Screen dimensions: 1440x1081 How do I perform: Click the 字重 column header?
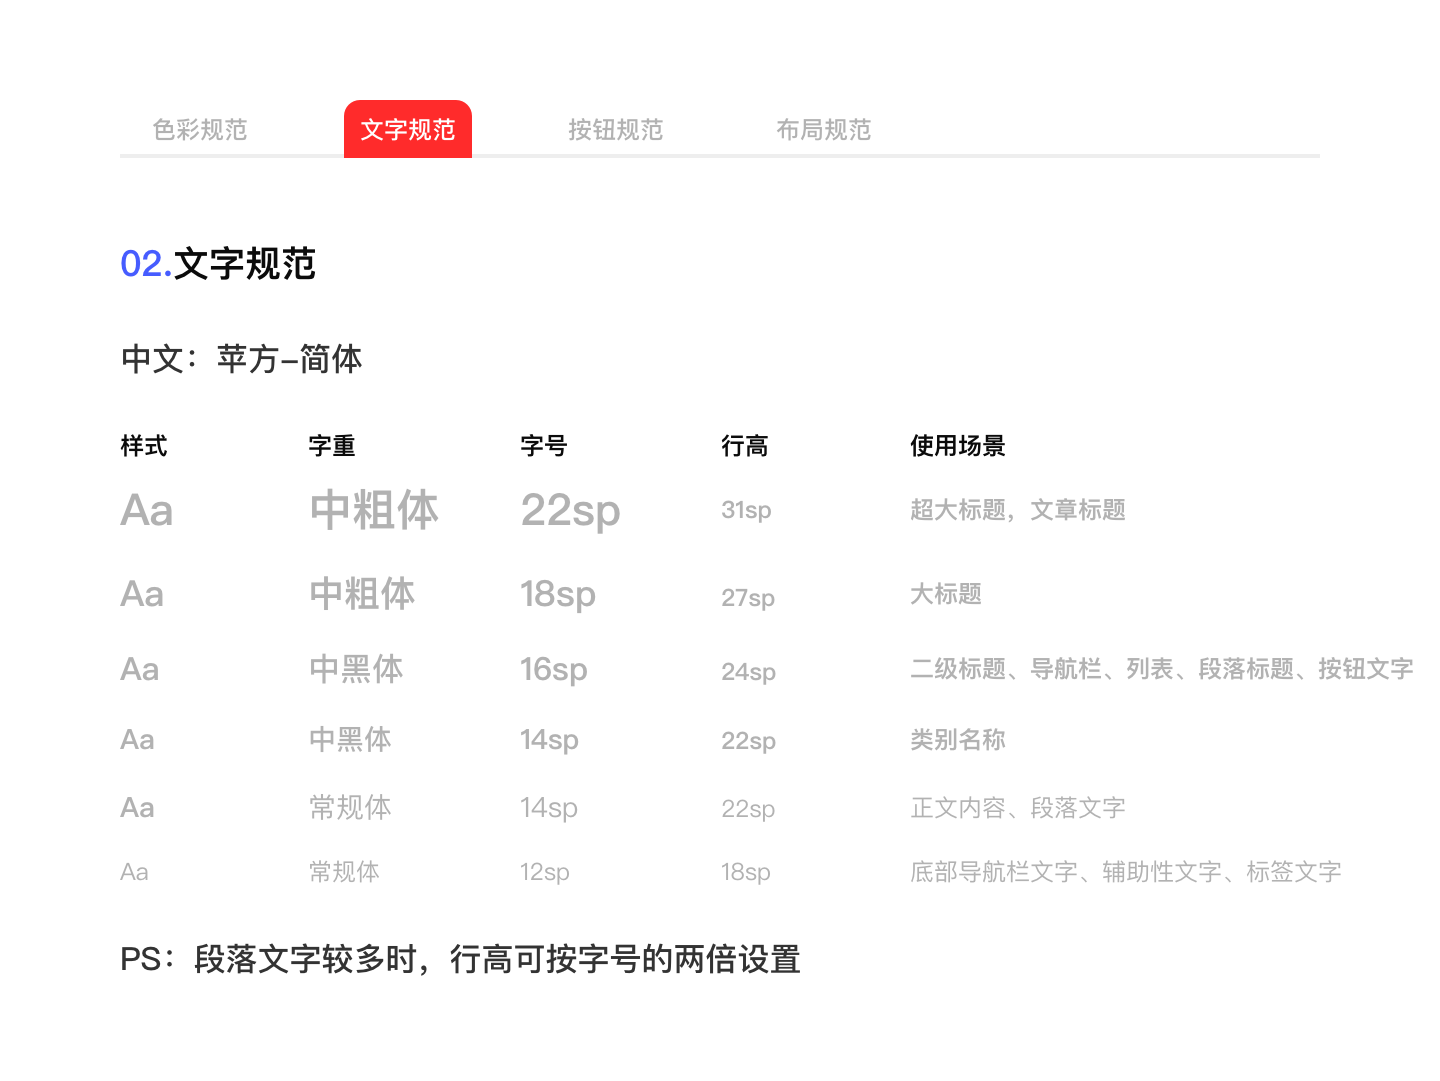click(332, 446)
